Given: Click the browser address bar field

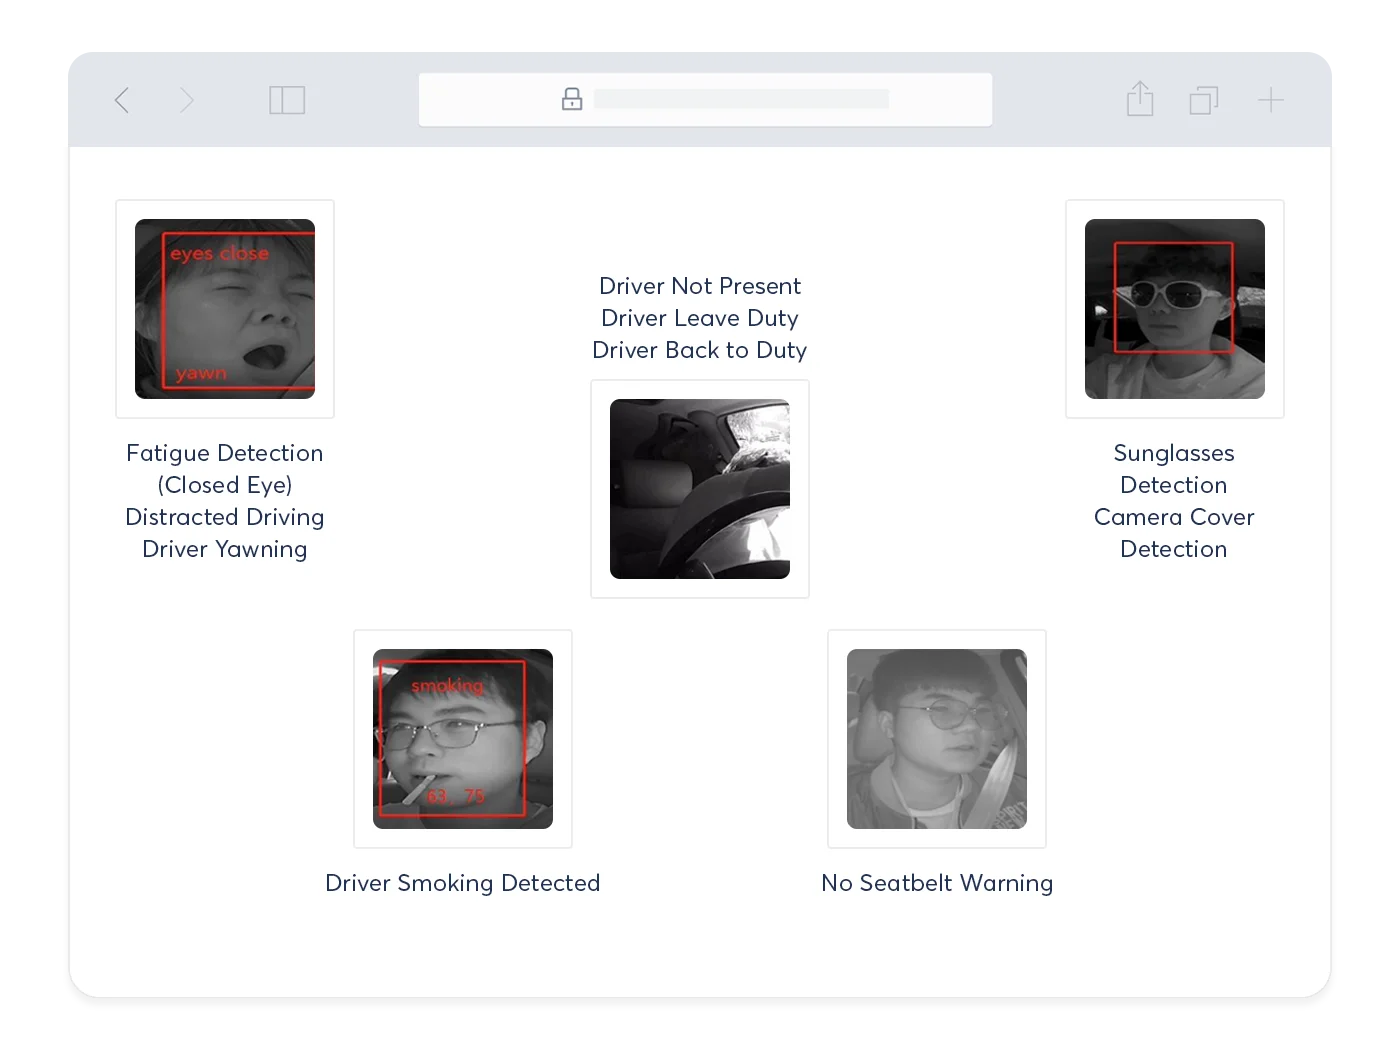Looking at the screenshot, I should pyautogui.click(x=740, y=99).
